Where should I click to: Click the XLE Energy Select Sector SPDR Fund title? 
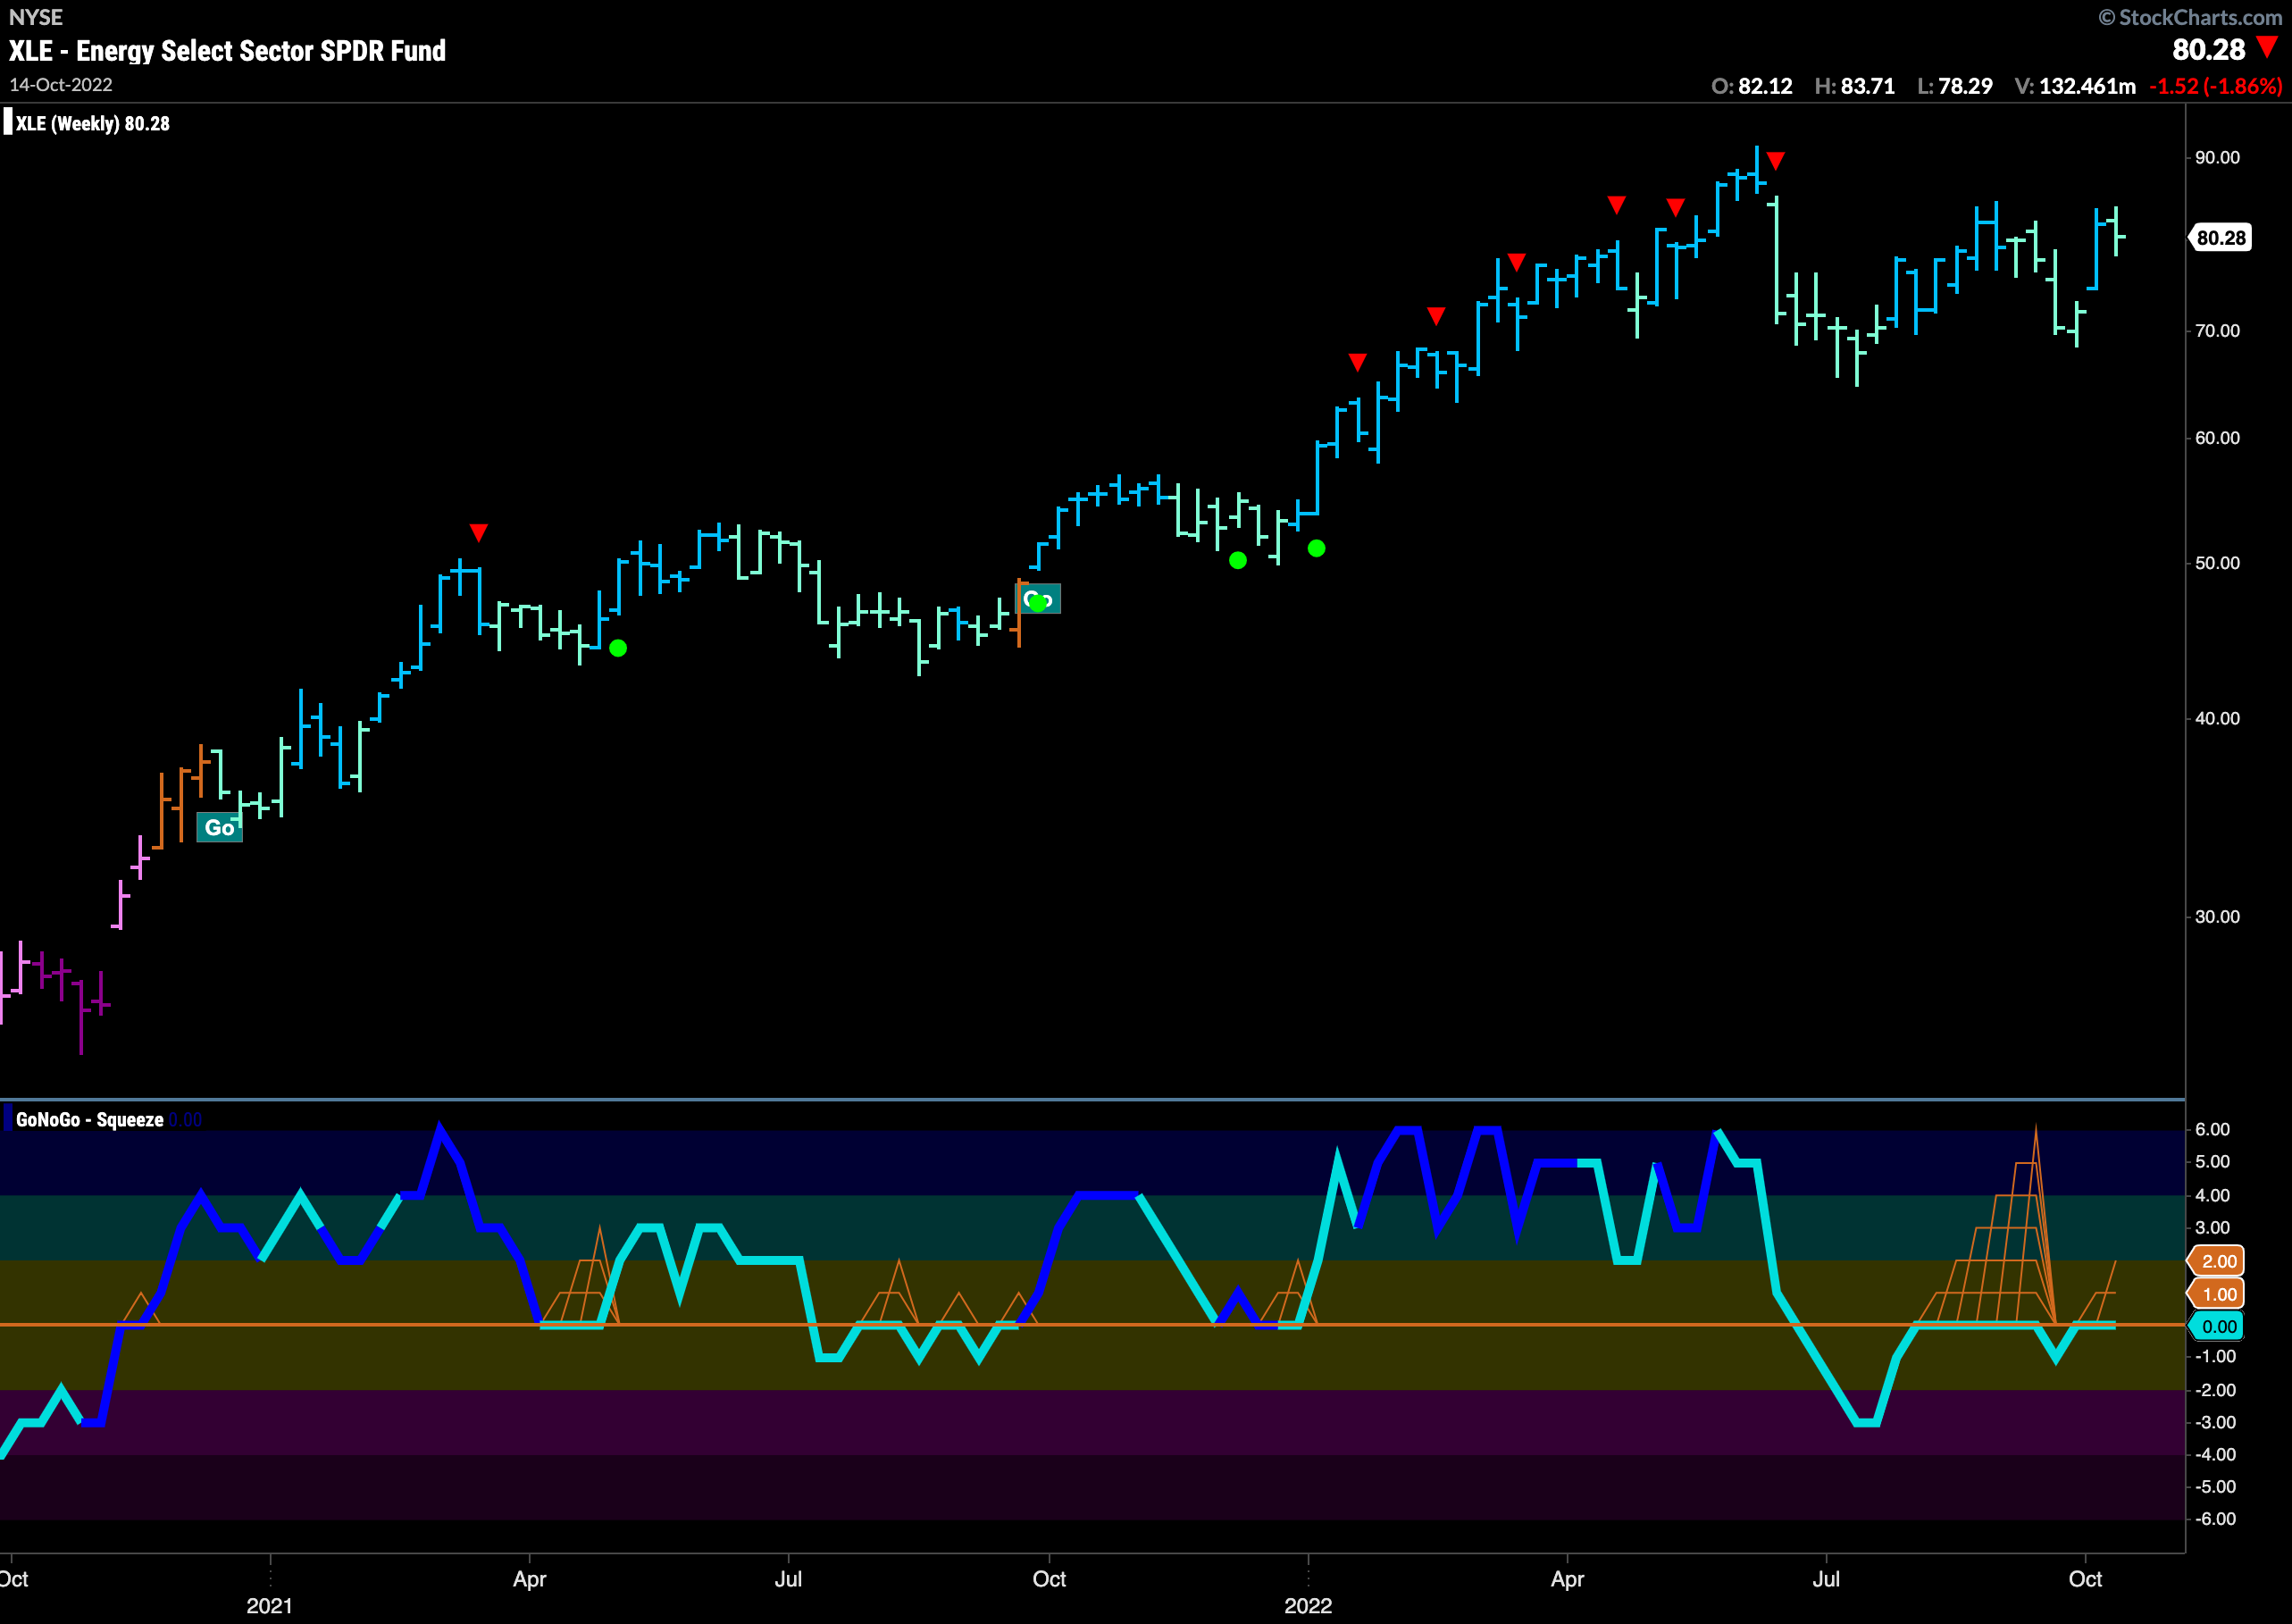tap(228, 51)
